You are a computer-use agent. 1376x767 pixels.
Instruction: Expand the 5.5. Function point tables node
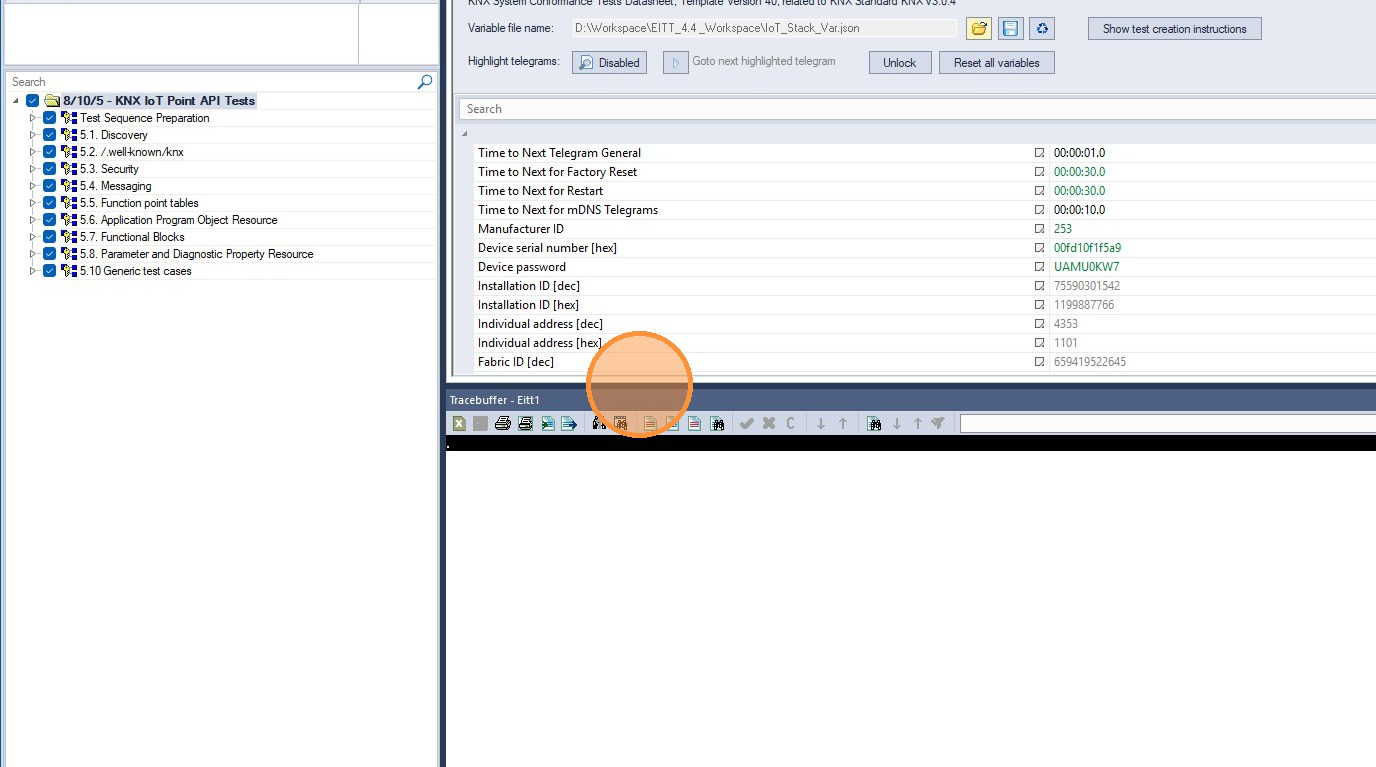click(32, 203)
